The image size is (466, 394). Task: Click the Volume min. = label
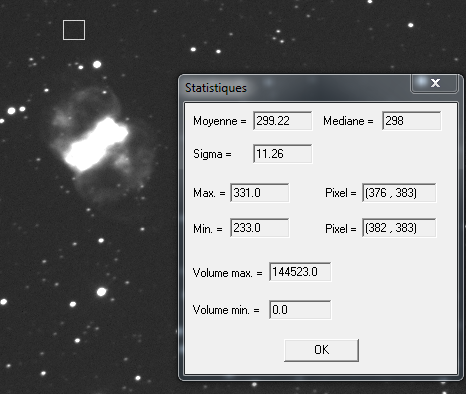tap(226, 310)
